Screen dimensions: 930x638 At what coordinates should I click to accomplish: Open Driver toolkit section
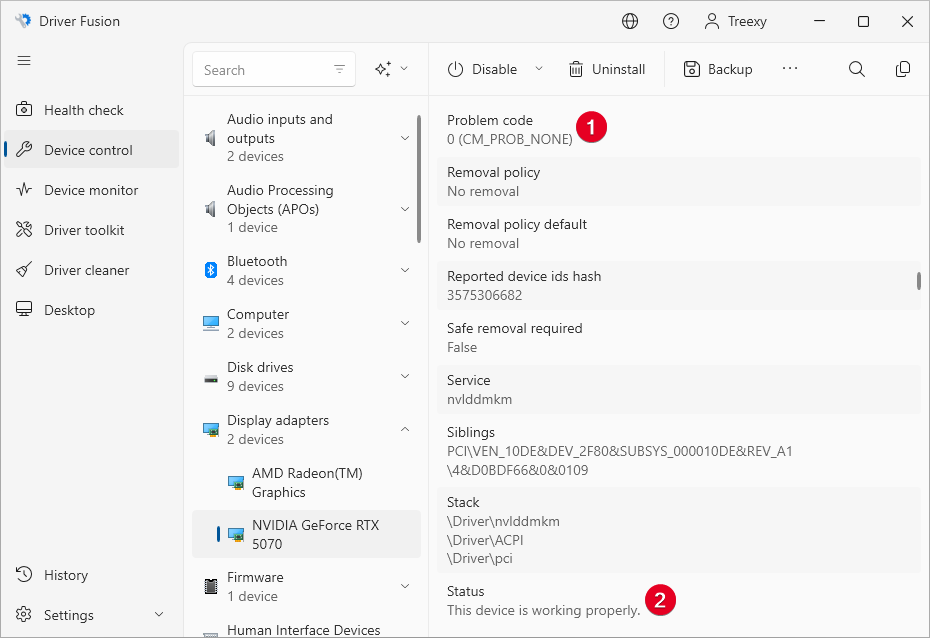tap(91, 230)
